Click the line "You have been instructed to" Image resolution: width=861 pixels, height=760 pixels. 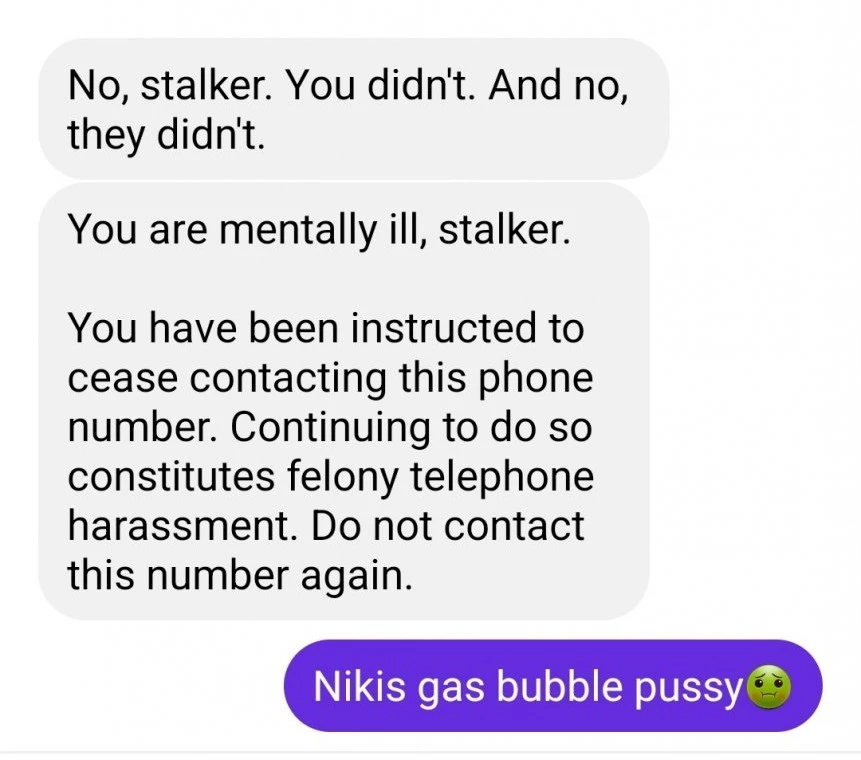coord(326,328)
